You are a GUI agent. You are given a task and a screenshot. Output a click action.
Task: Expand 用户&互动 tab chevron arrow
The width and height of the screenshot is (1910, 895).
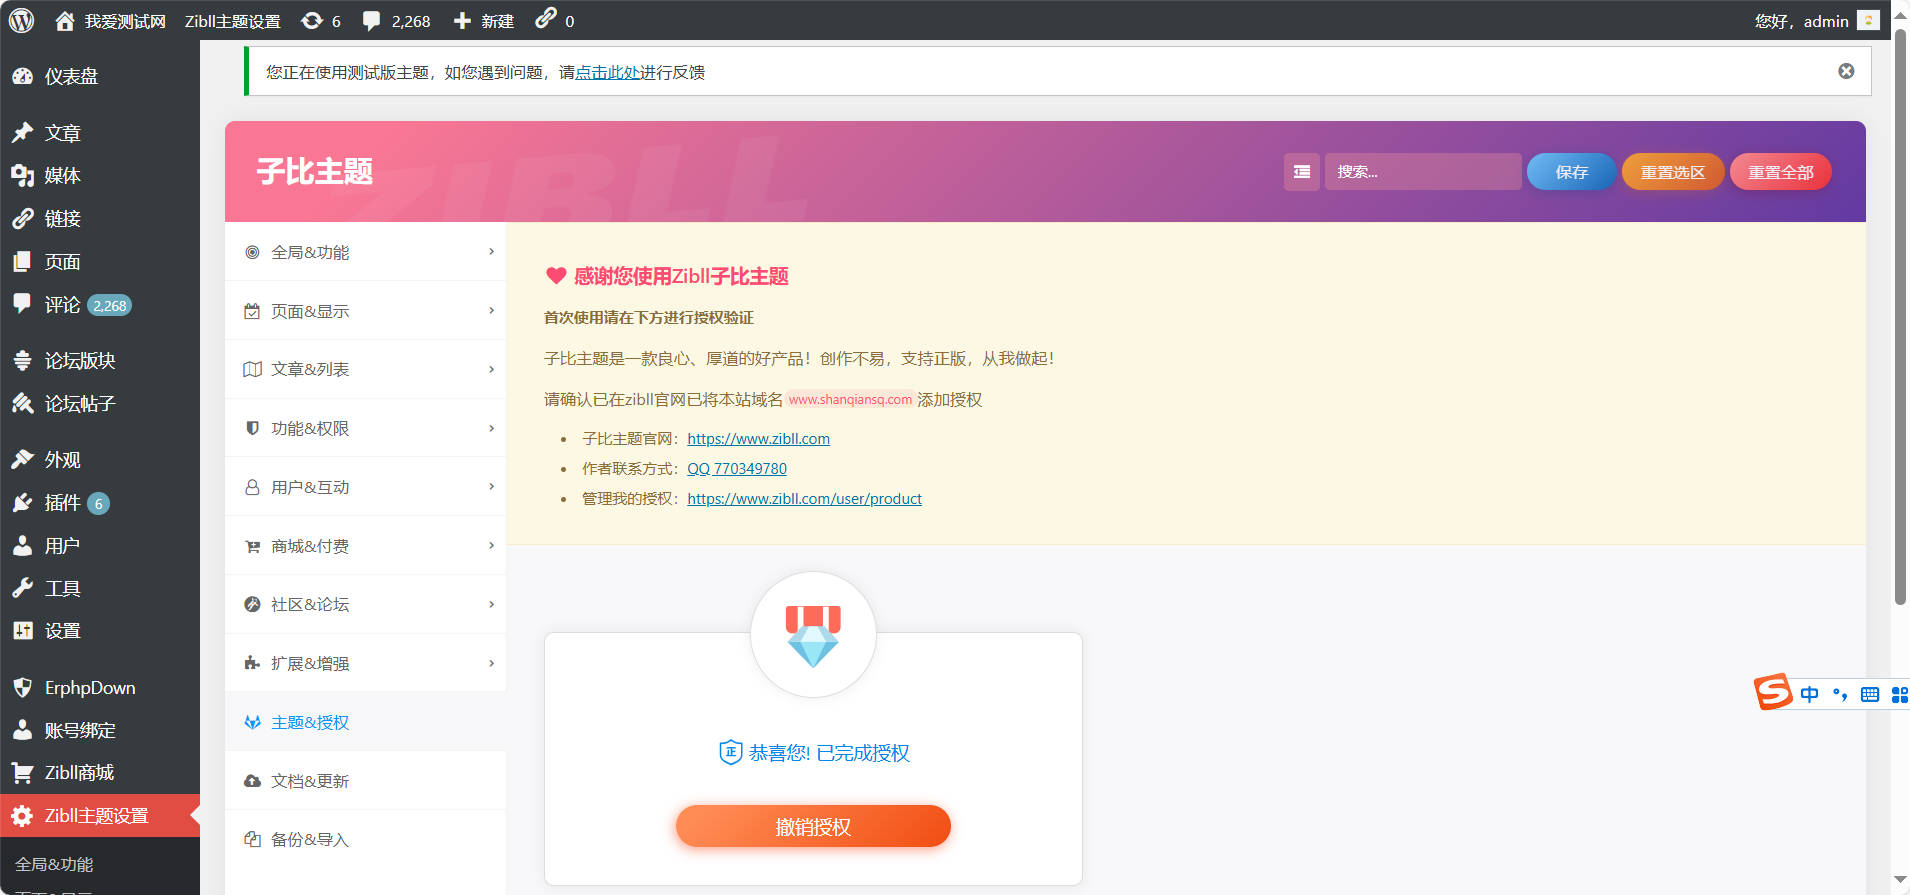pyautogui.click(x=491, y=486)
